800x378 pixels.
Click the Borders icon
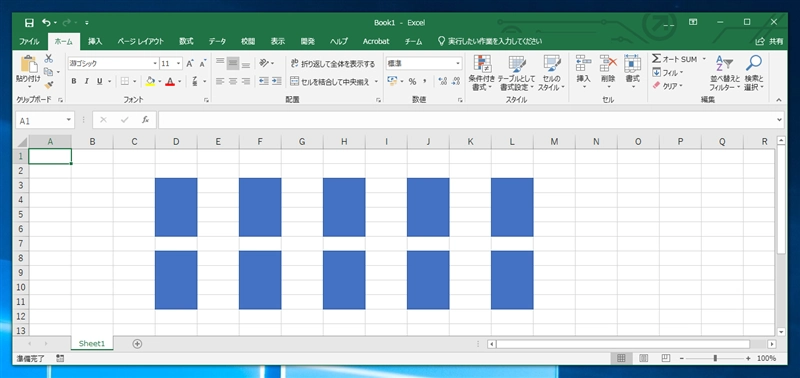(x=125, y=81)
